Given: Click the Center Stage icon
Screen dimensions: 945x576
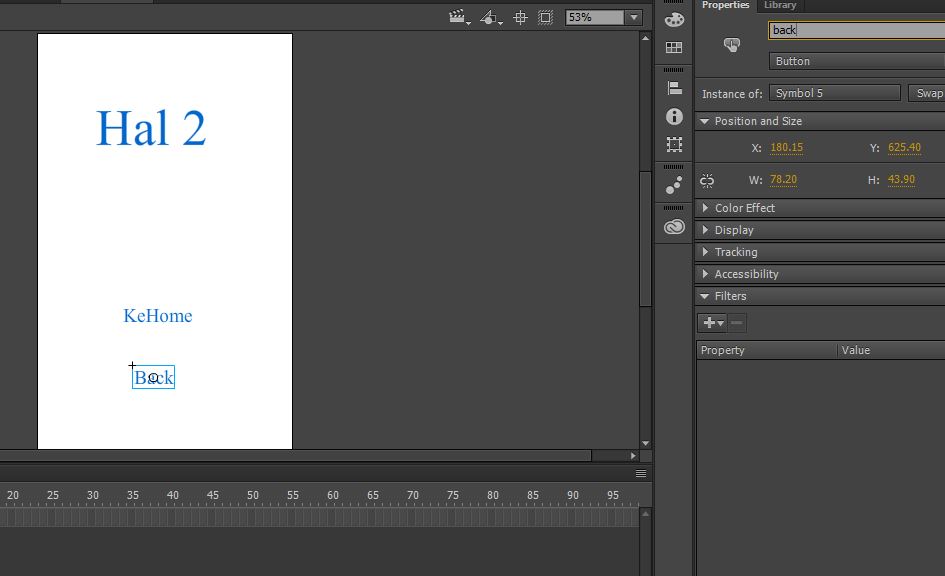Looking at the screenshot, I should [520, 17].
